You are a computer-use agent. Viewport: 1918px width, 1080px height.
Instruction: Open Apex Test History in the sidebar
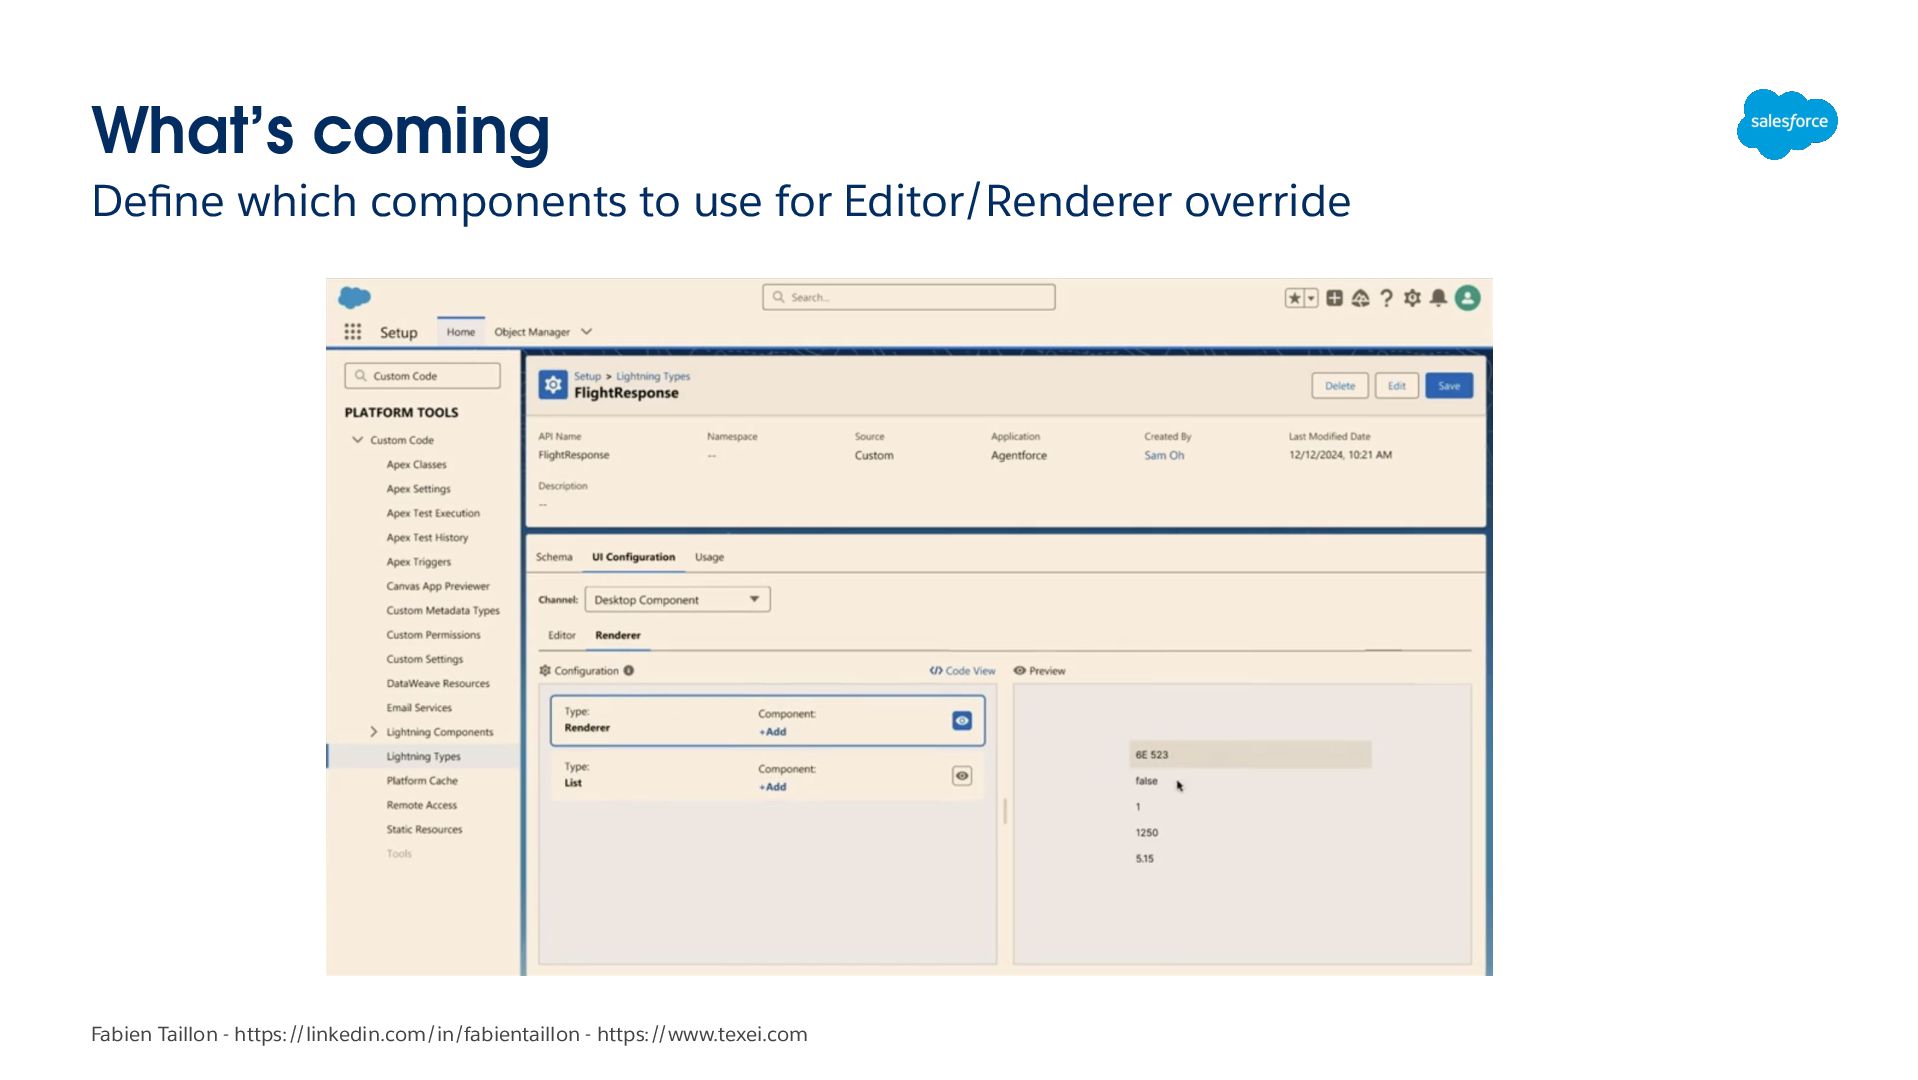coord(427,538)
